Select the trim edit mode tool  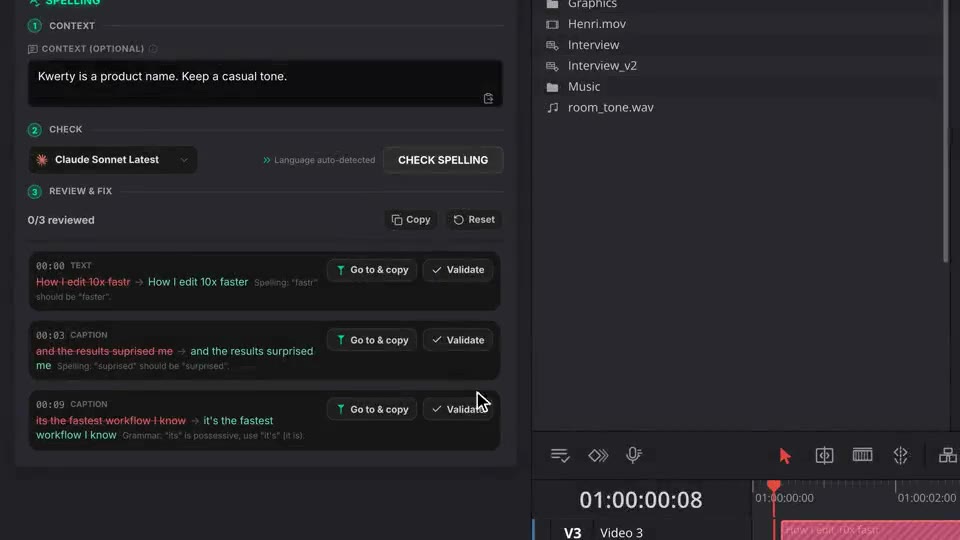[x=824, y=456]
